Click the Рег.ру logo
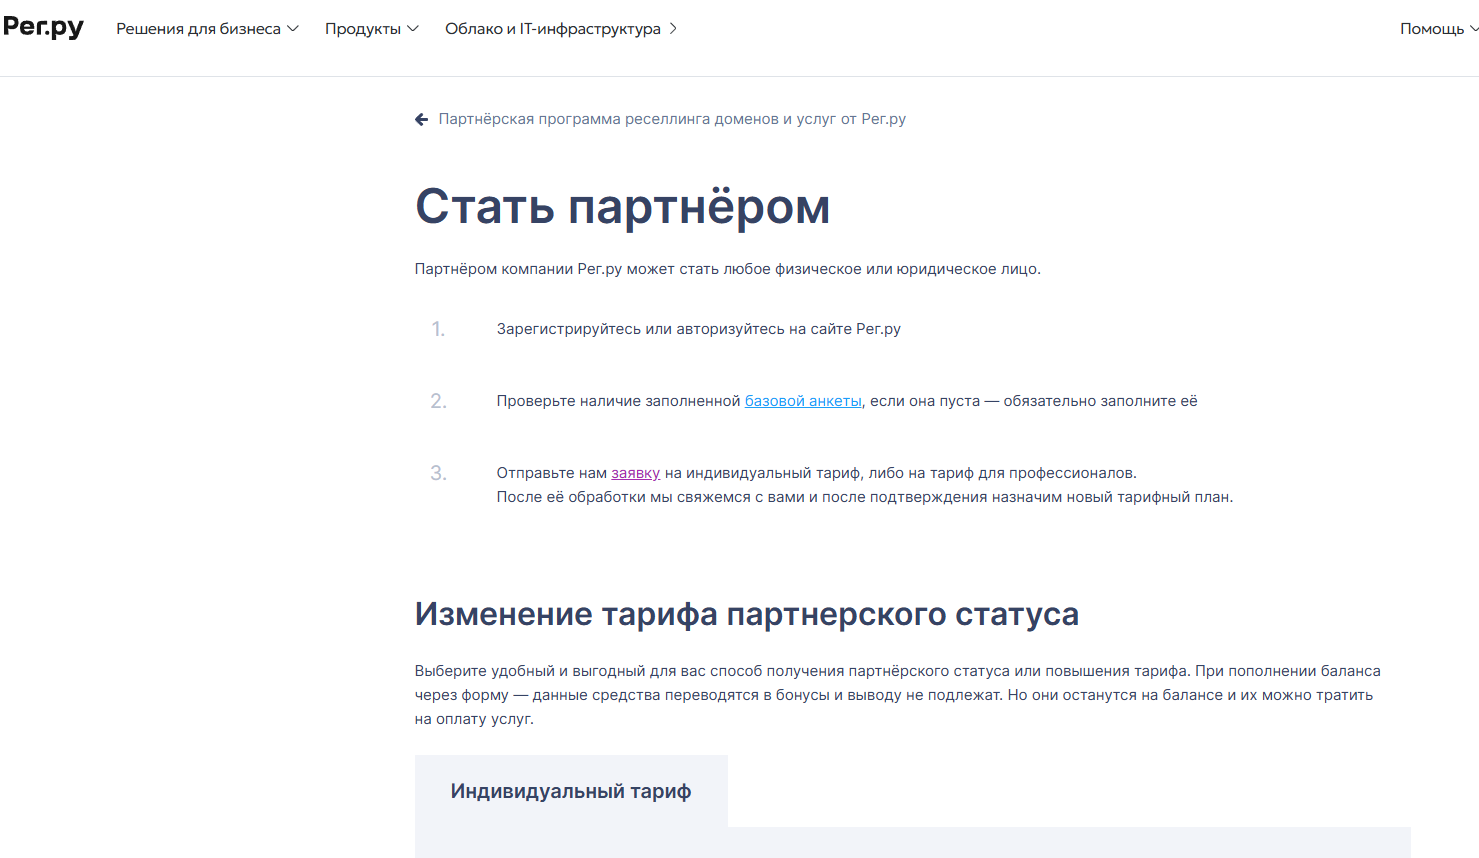The image size is (1479, 858). (x=43, y=27)
